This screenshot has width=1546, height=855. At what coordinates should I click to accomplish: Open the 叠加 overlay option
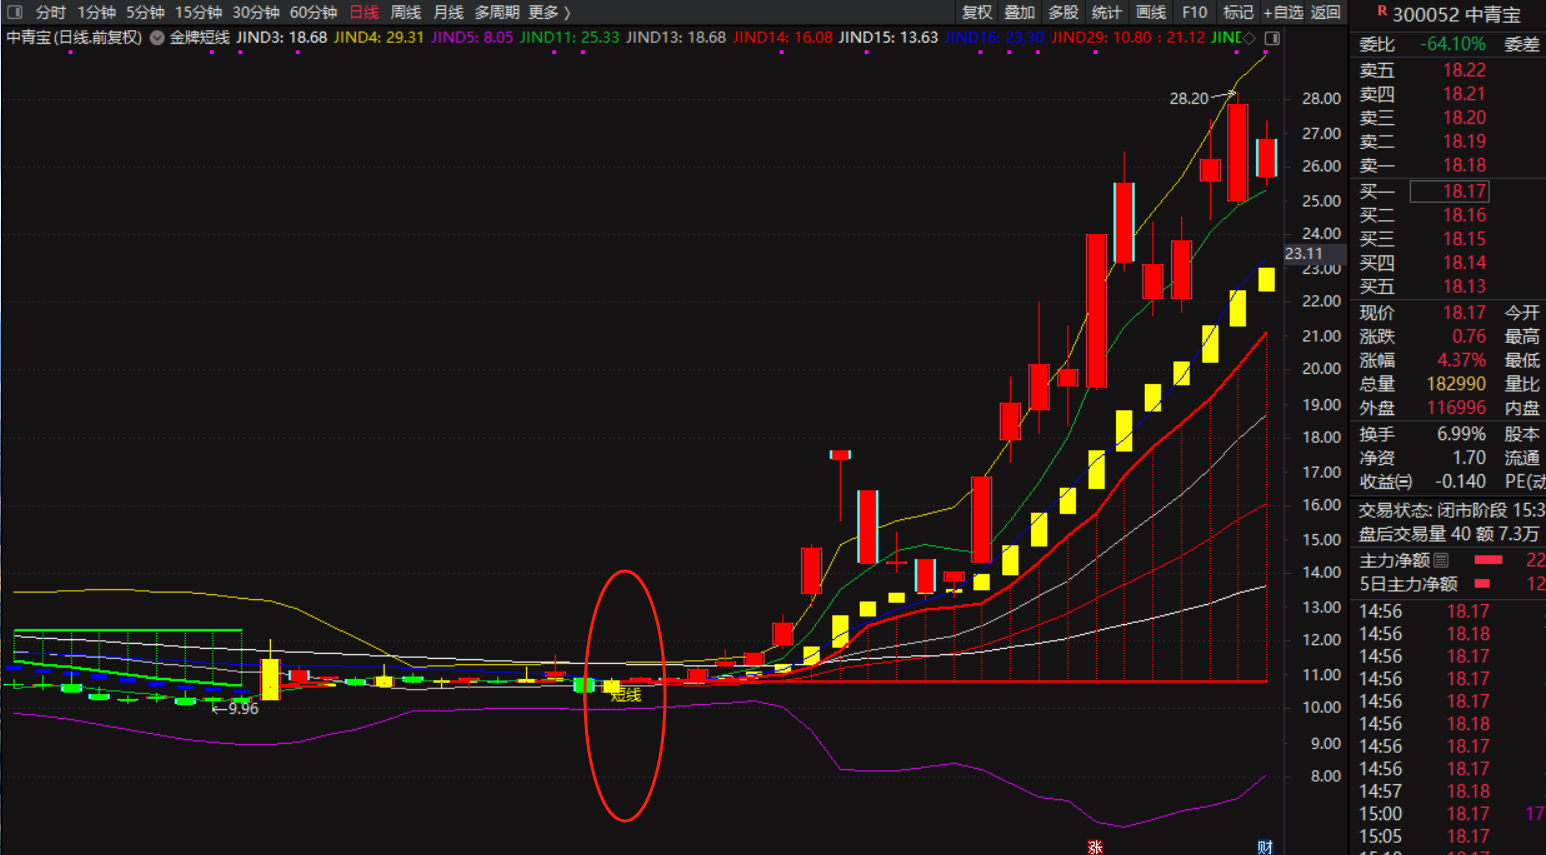(x=1020, y=12)
